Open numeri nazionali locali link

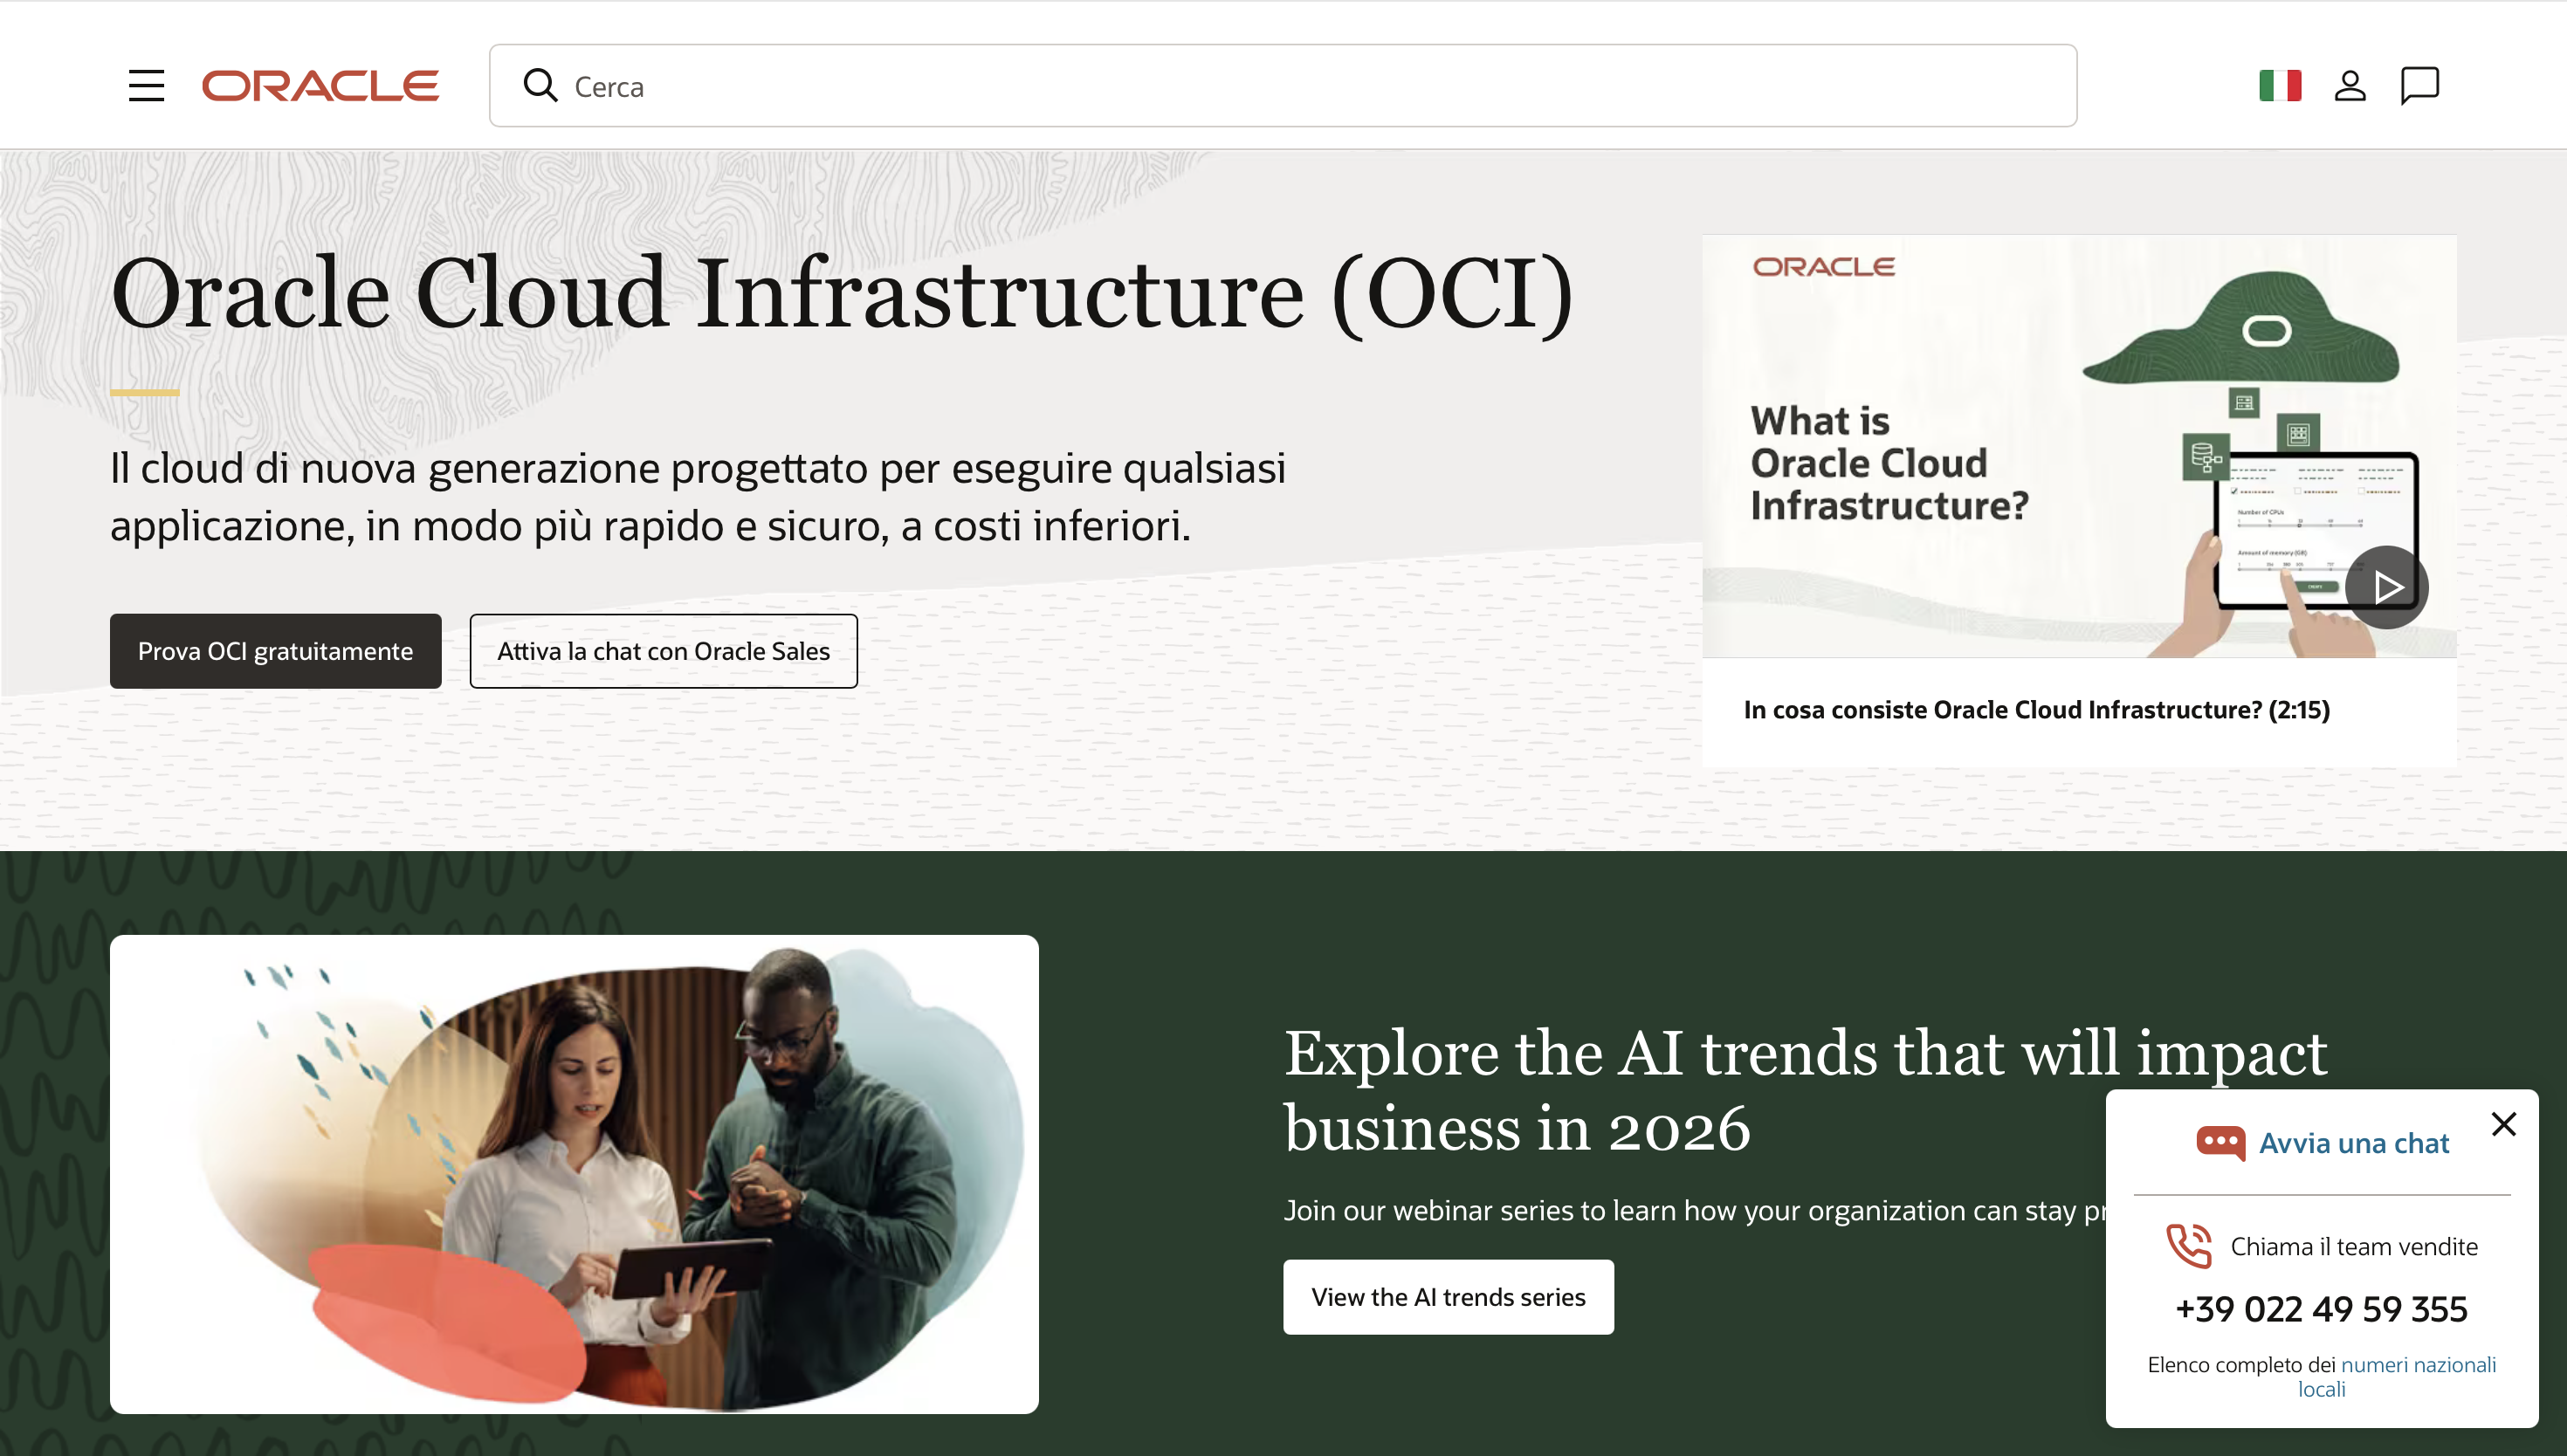point(2417,1365)
